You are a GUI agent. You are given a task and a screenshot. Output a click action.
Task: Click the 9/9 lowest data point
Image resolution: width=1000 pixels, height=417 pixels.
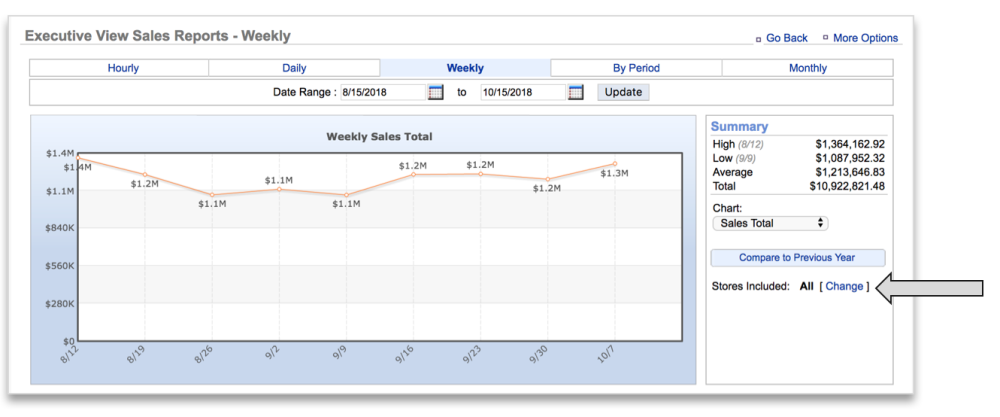(x=346, y=195)
